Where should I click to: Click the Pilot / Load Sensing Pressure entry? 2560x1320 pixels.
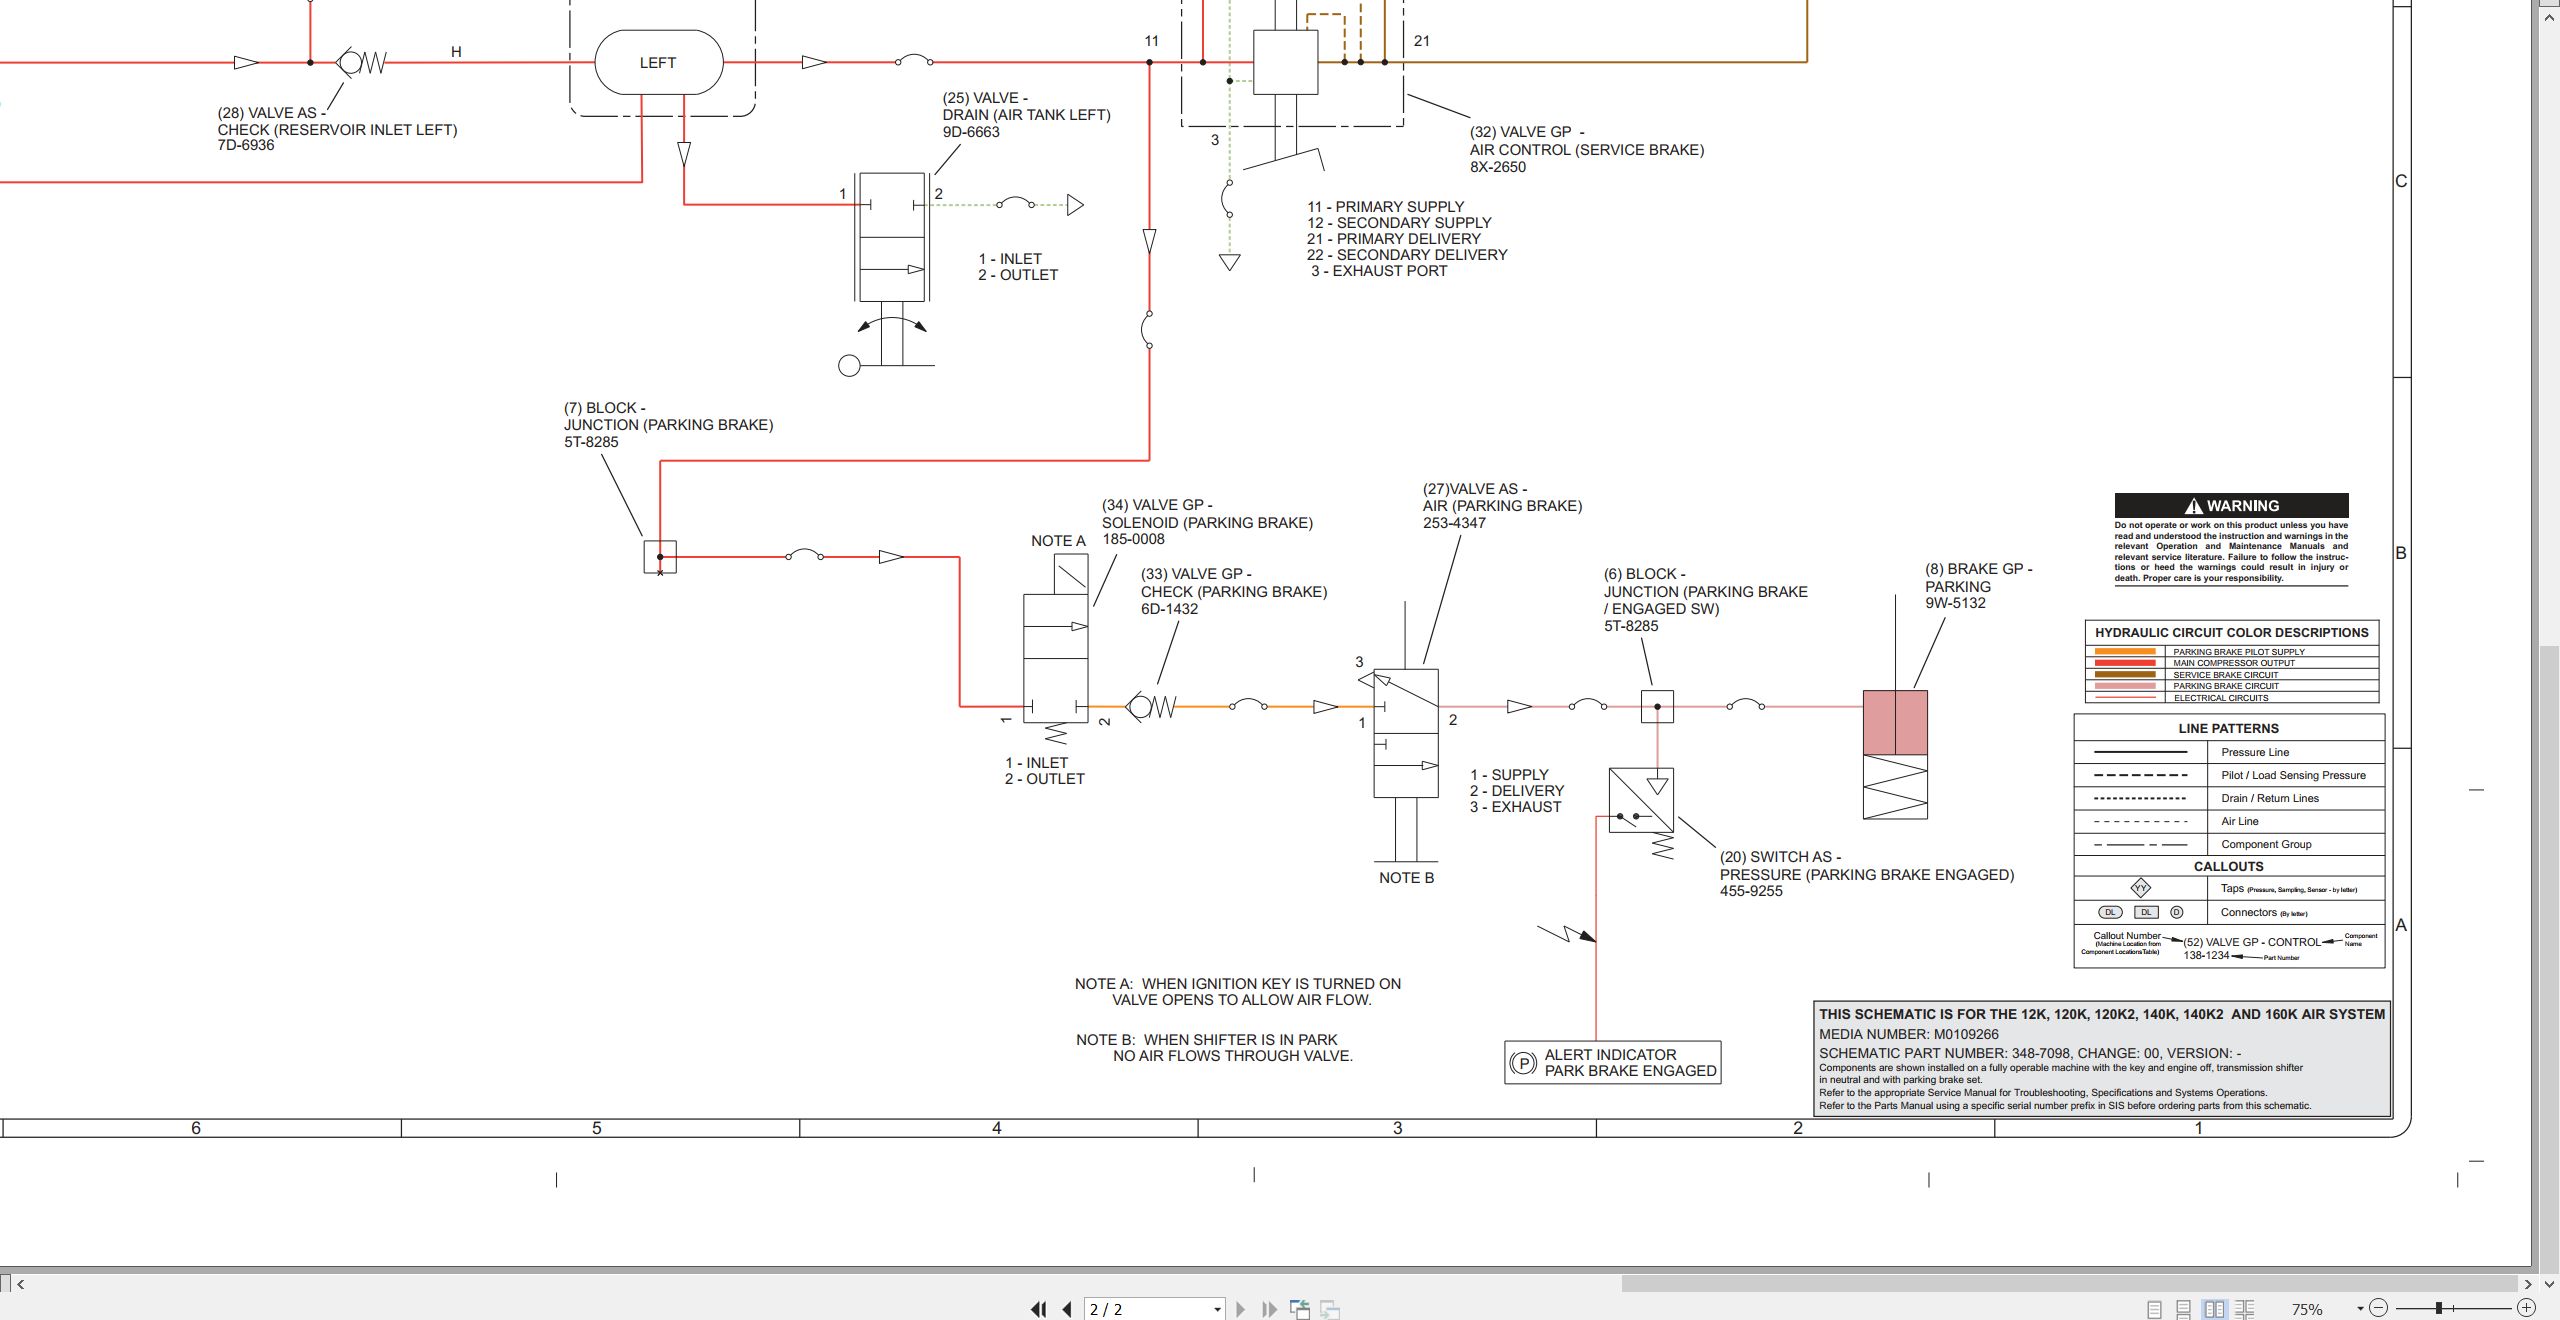2229,775
